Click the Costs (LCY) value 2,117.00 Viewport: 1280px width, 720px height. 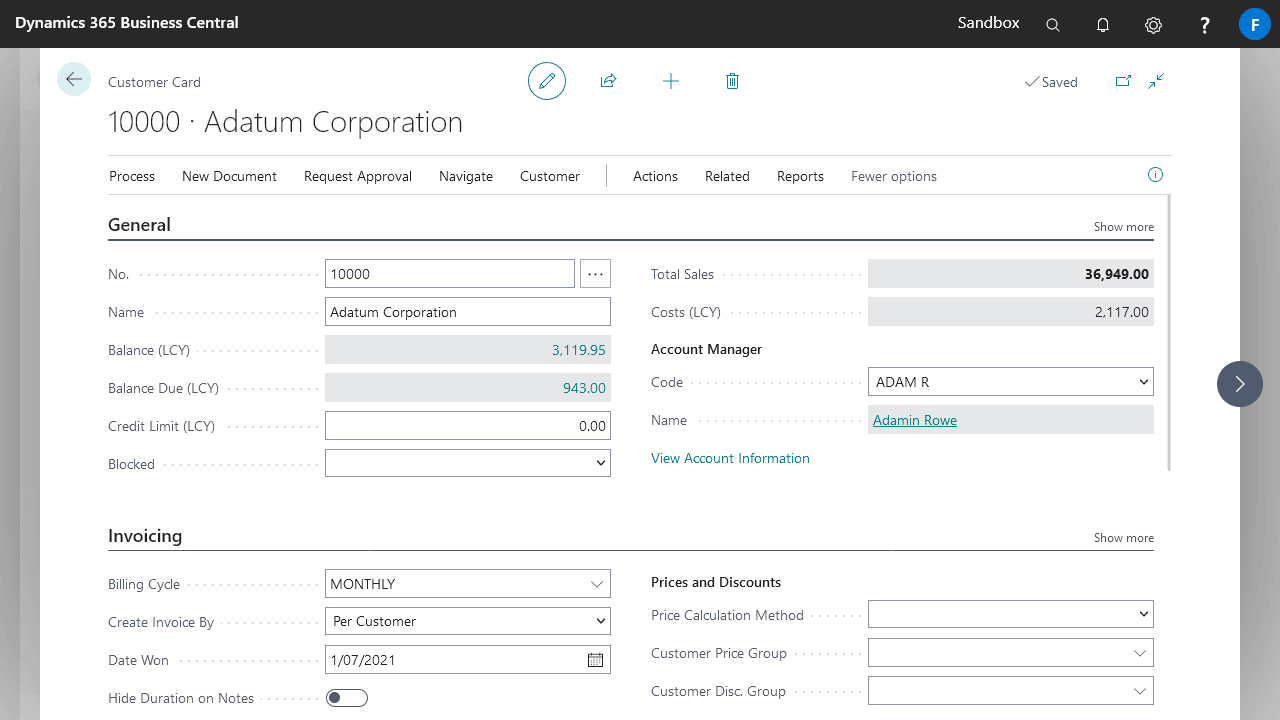(1122, 312)
